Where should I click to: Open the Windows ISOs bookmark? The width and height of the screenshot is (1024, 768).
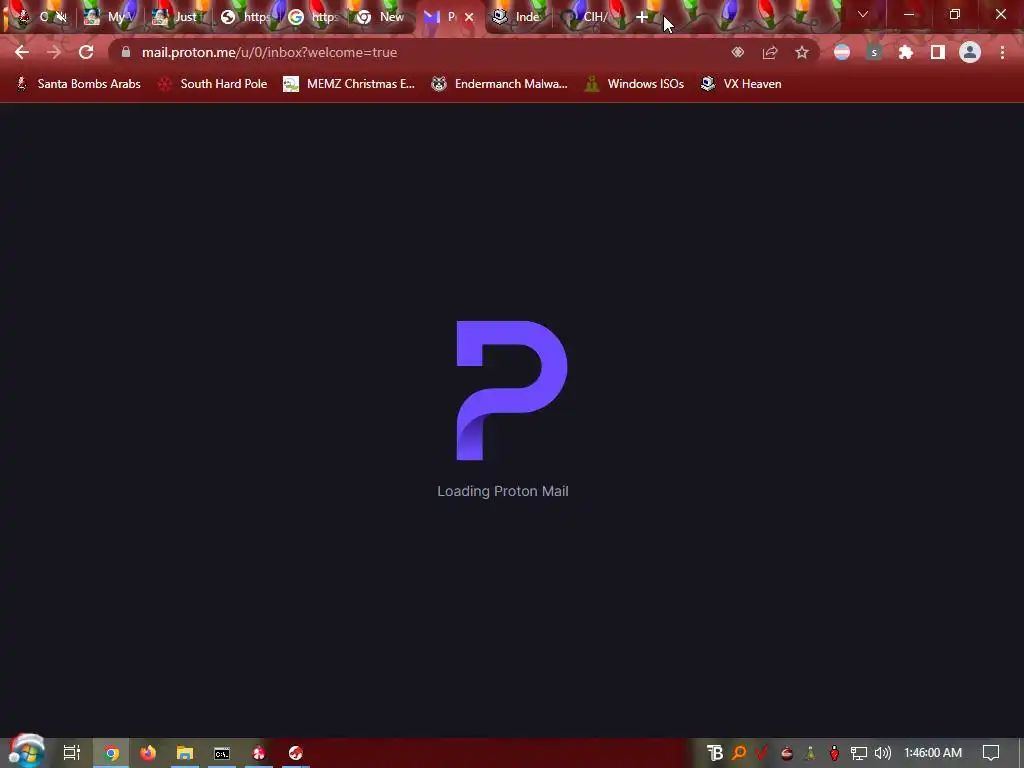(x=634, y=84)
